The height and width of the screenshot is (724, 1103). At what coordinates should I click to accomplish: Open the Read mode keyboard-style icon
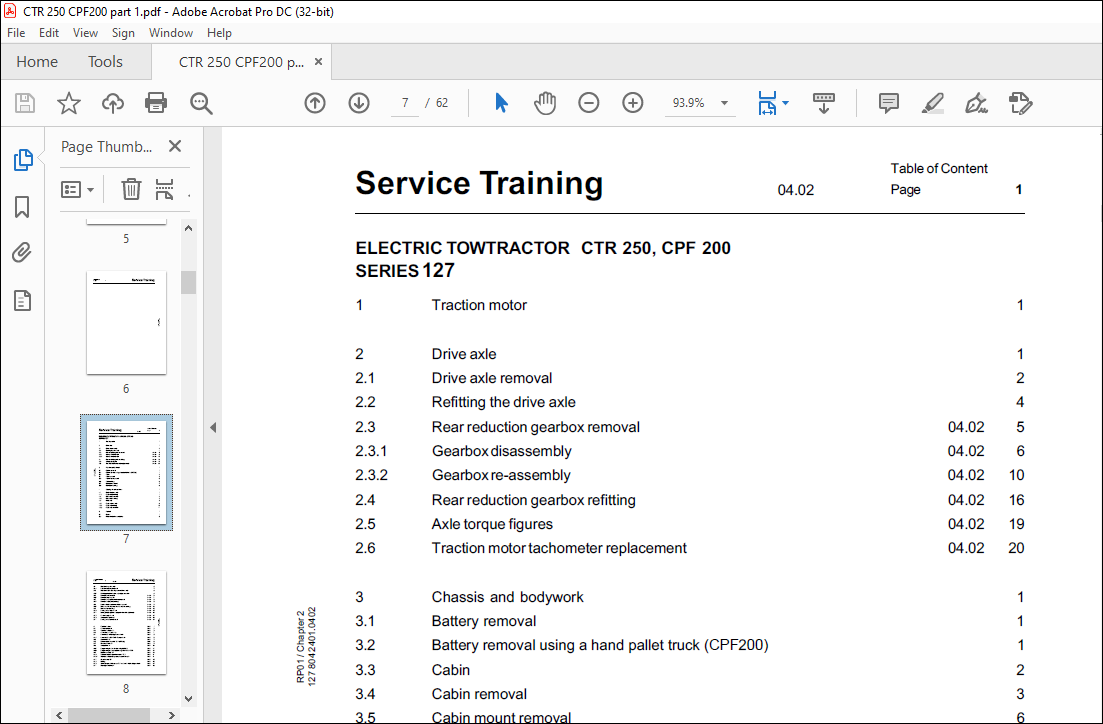824,103
